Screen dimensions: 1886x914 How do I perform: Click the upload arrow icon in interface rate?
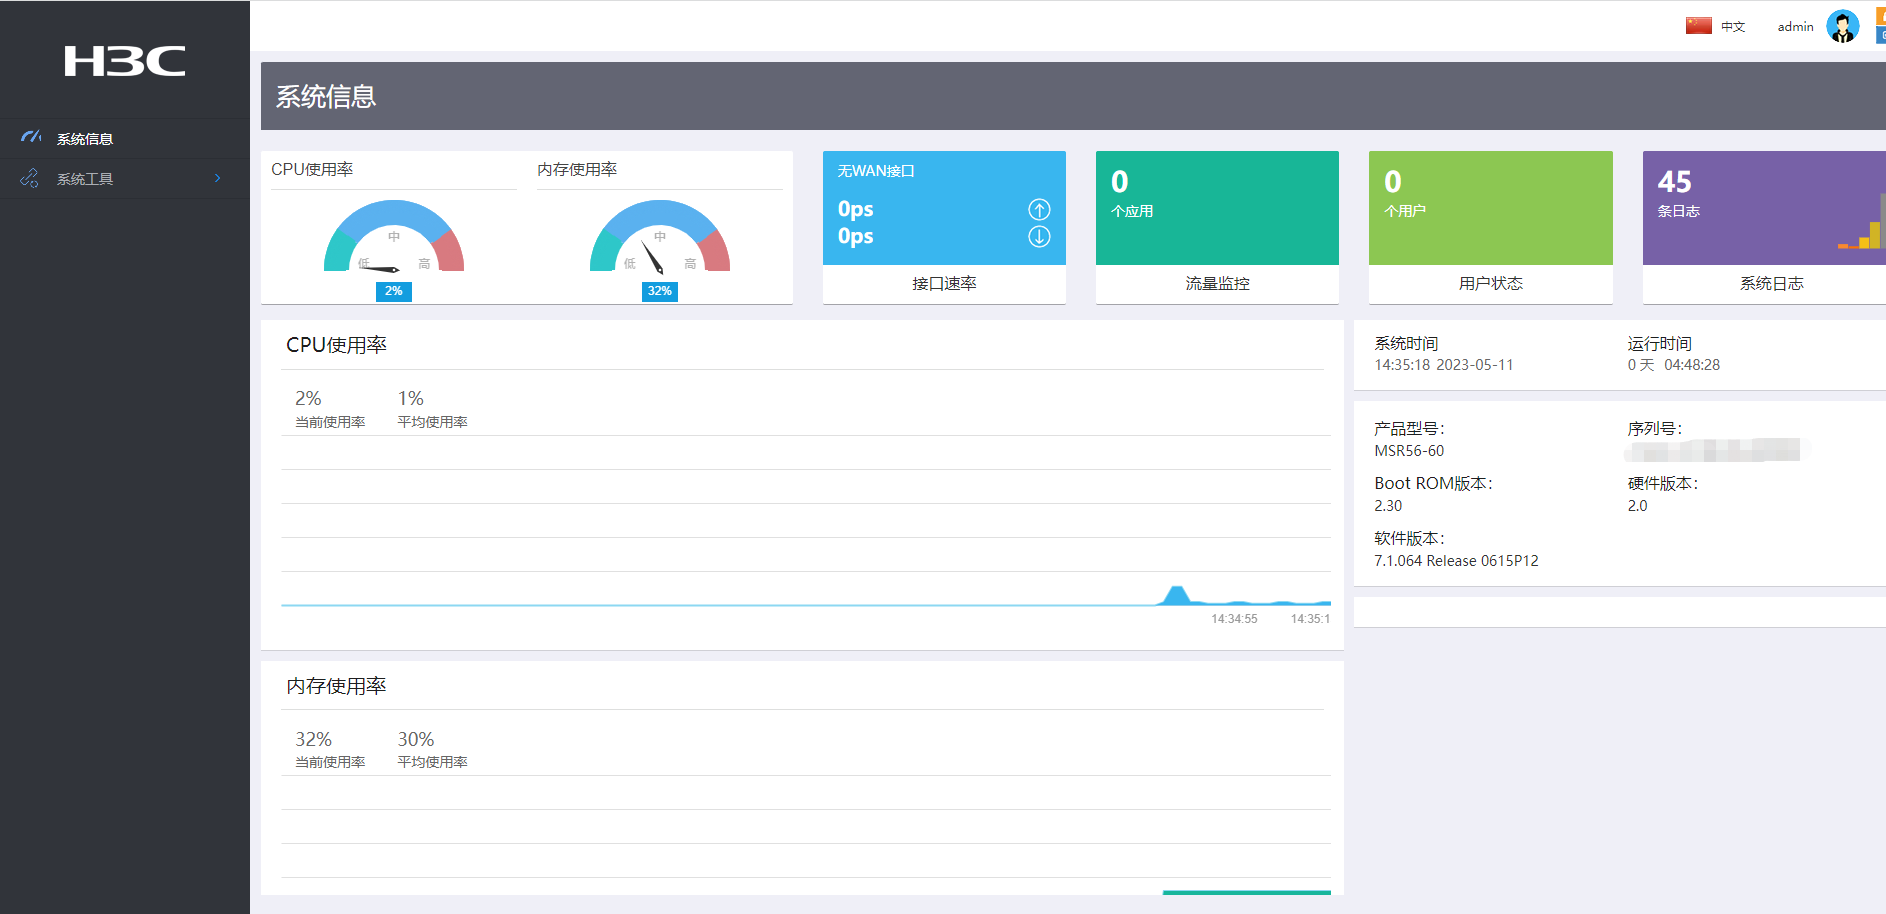pos(1039,209)
